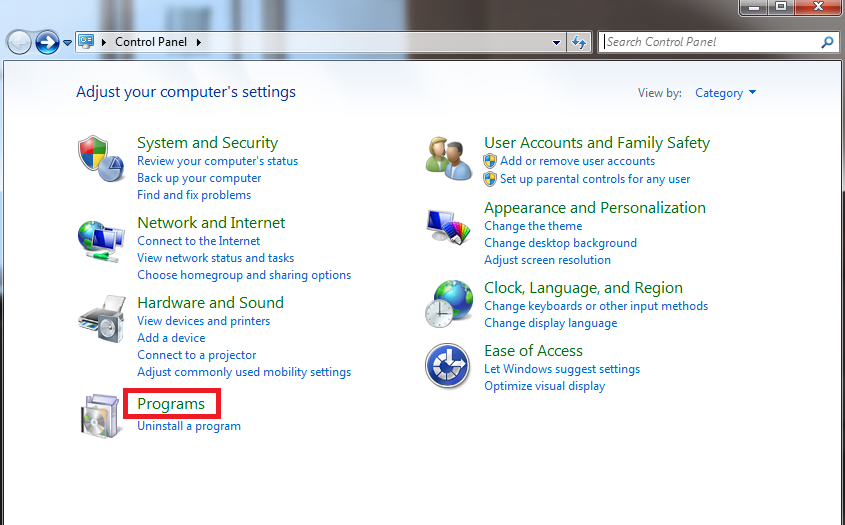Click the Network and Internet globe icon

101,241
